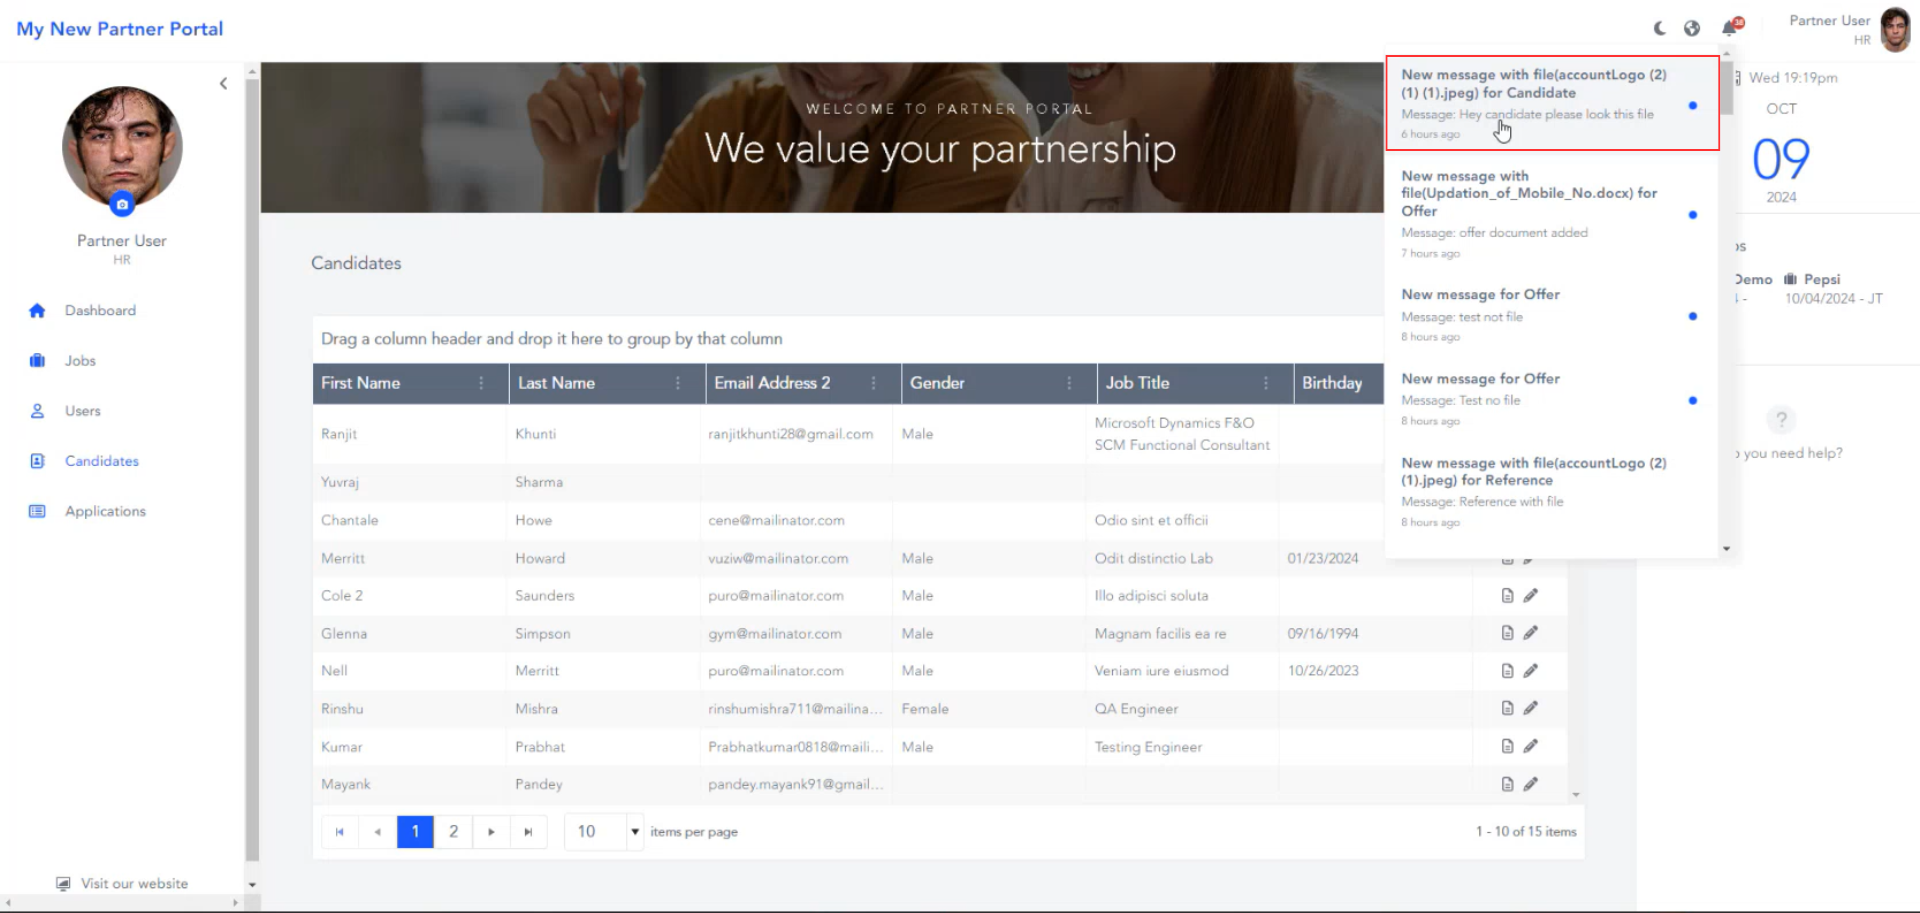Screen dimensions: 1920x913
Task: Go to Dashboard in sidebar
Action: tap(100, 311)
